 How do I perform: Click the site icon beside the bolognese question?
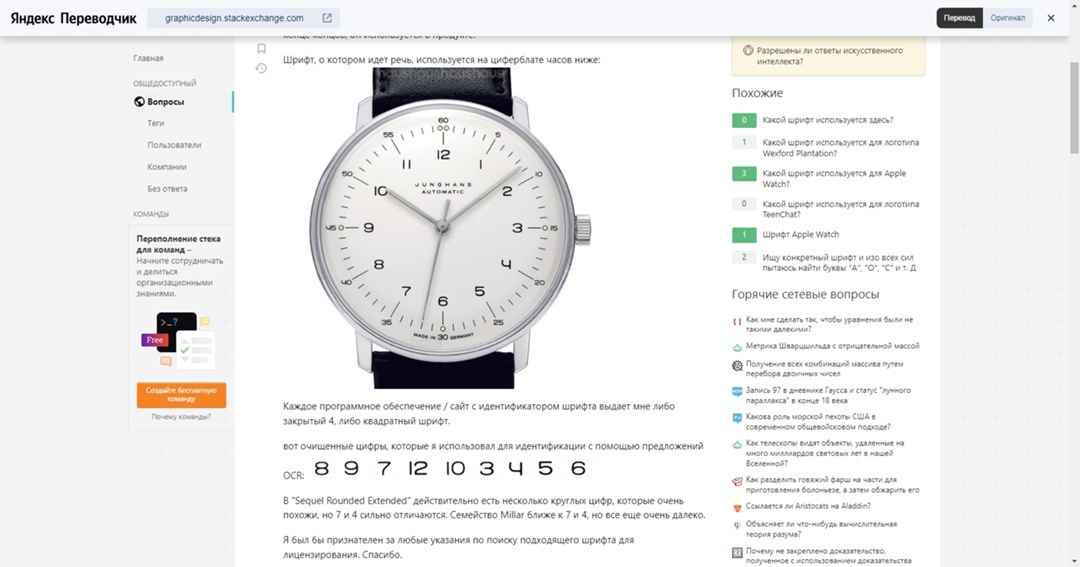click(737, 481)
